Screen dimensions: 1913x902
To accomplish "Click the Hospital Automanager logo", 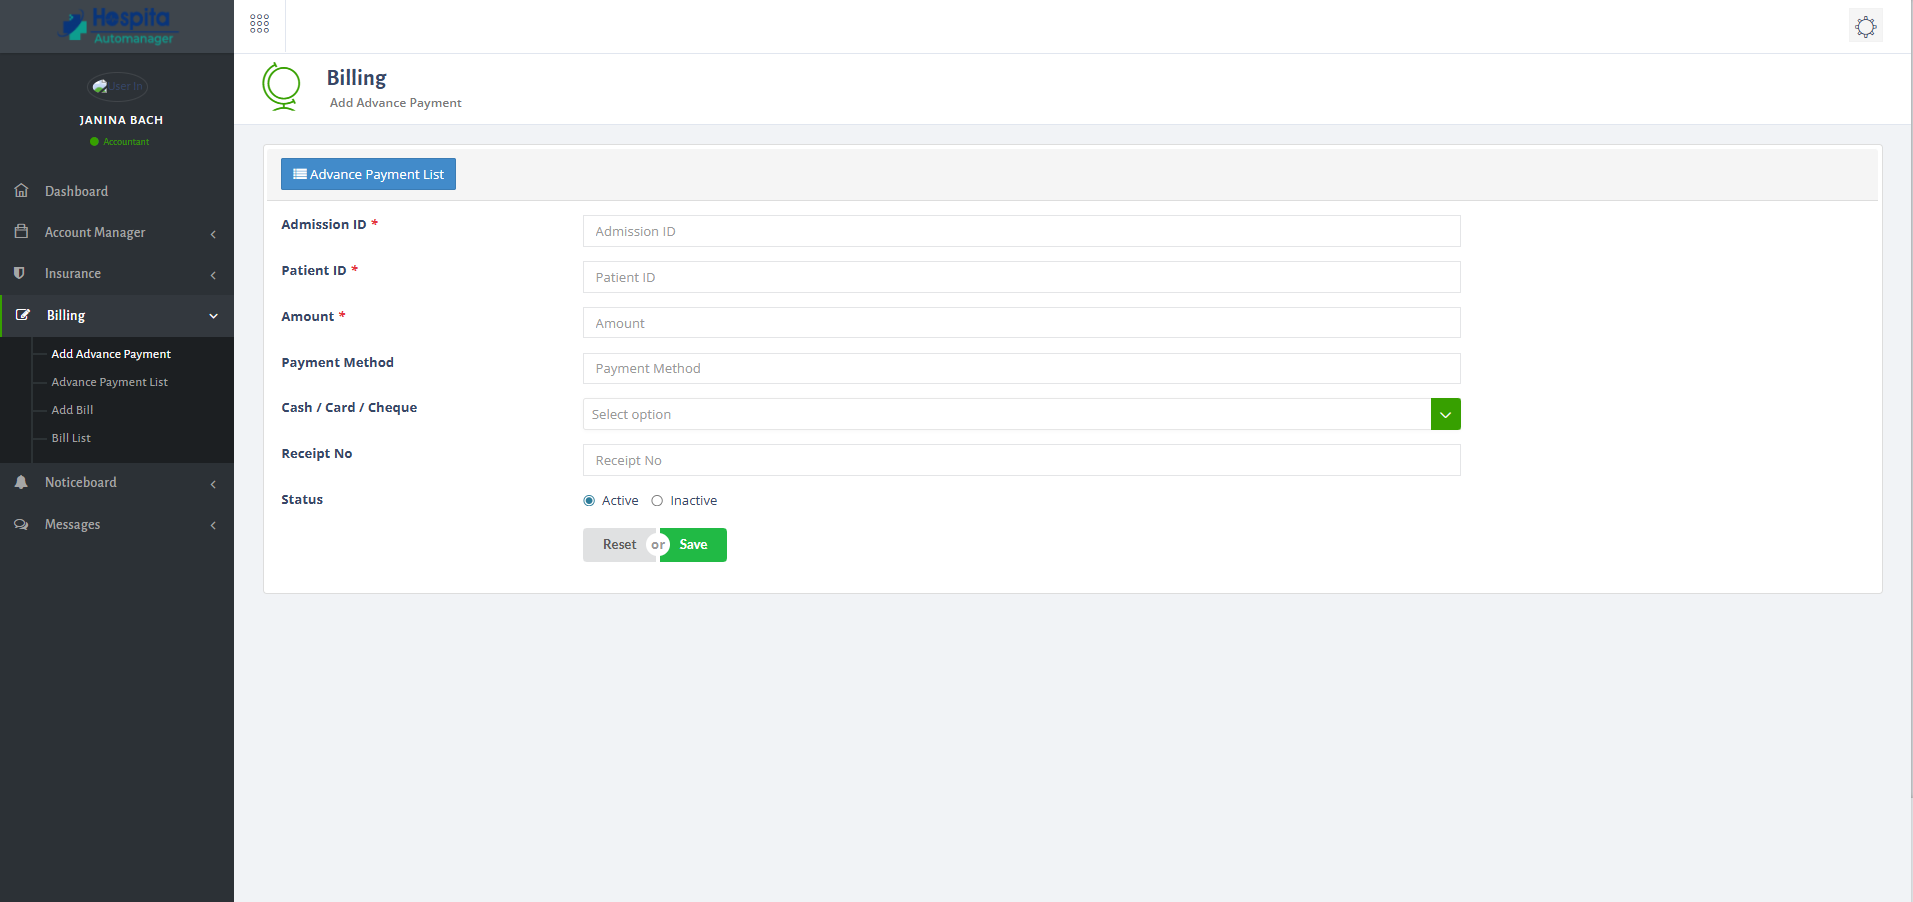I will 116,22.
